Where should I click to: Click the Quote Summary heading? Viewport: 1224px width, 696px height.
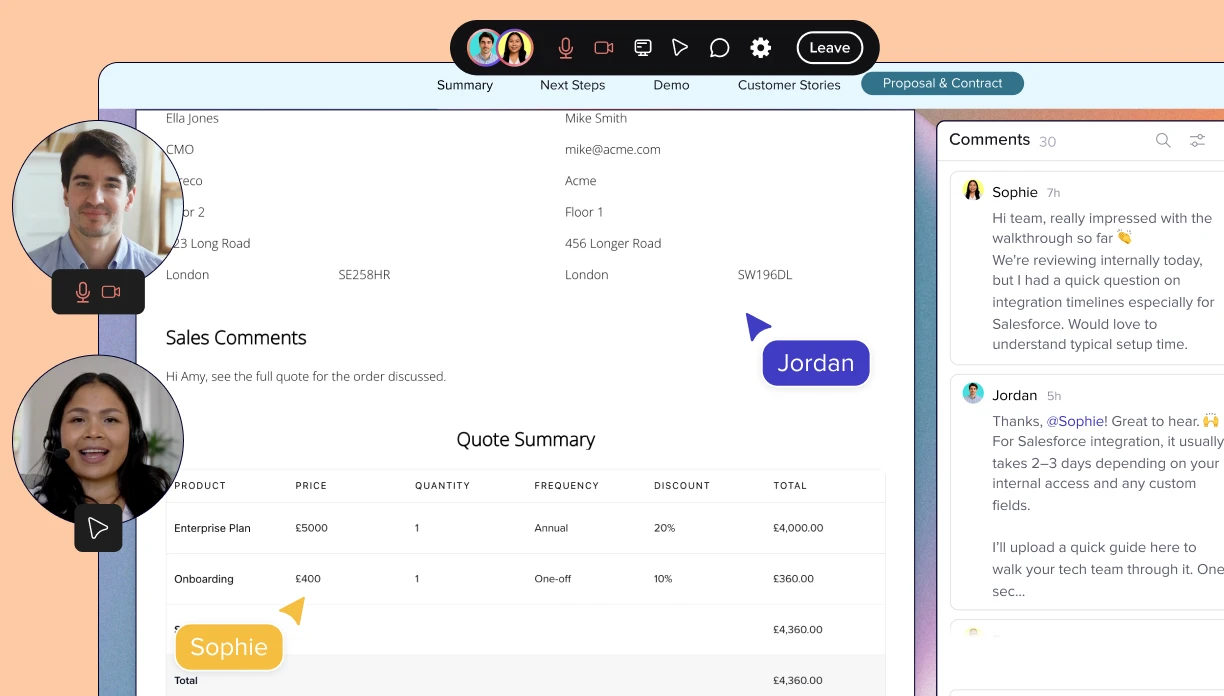pos(525,439)
